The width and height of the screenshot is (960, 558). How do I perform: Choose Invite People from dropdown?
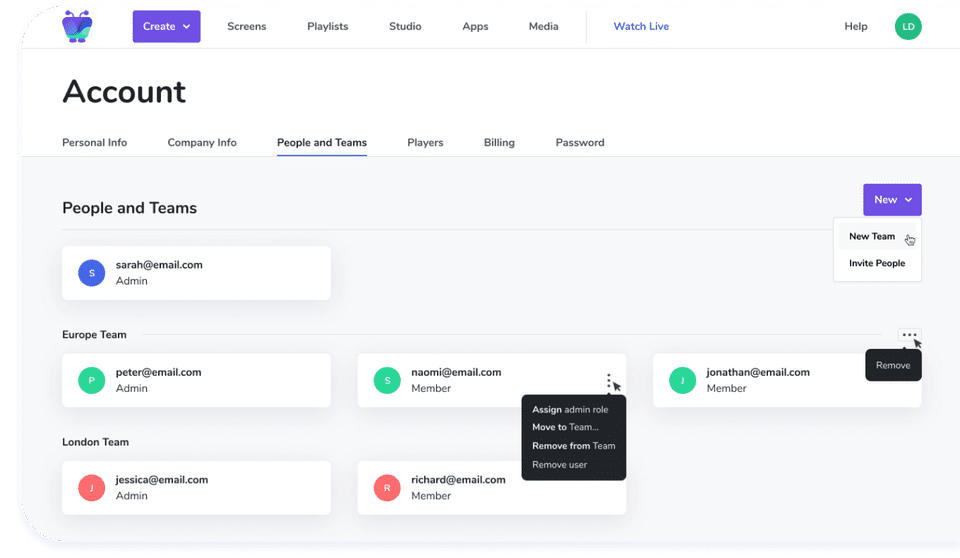coord(877,263)
